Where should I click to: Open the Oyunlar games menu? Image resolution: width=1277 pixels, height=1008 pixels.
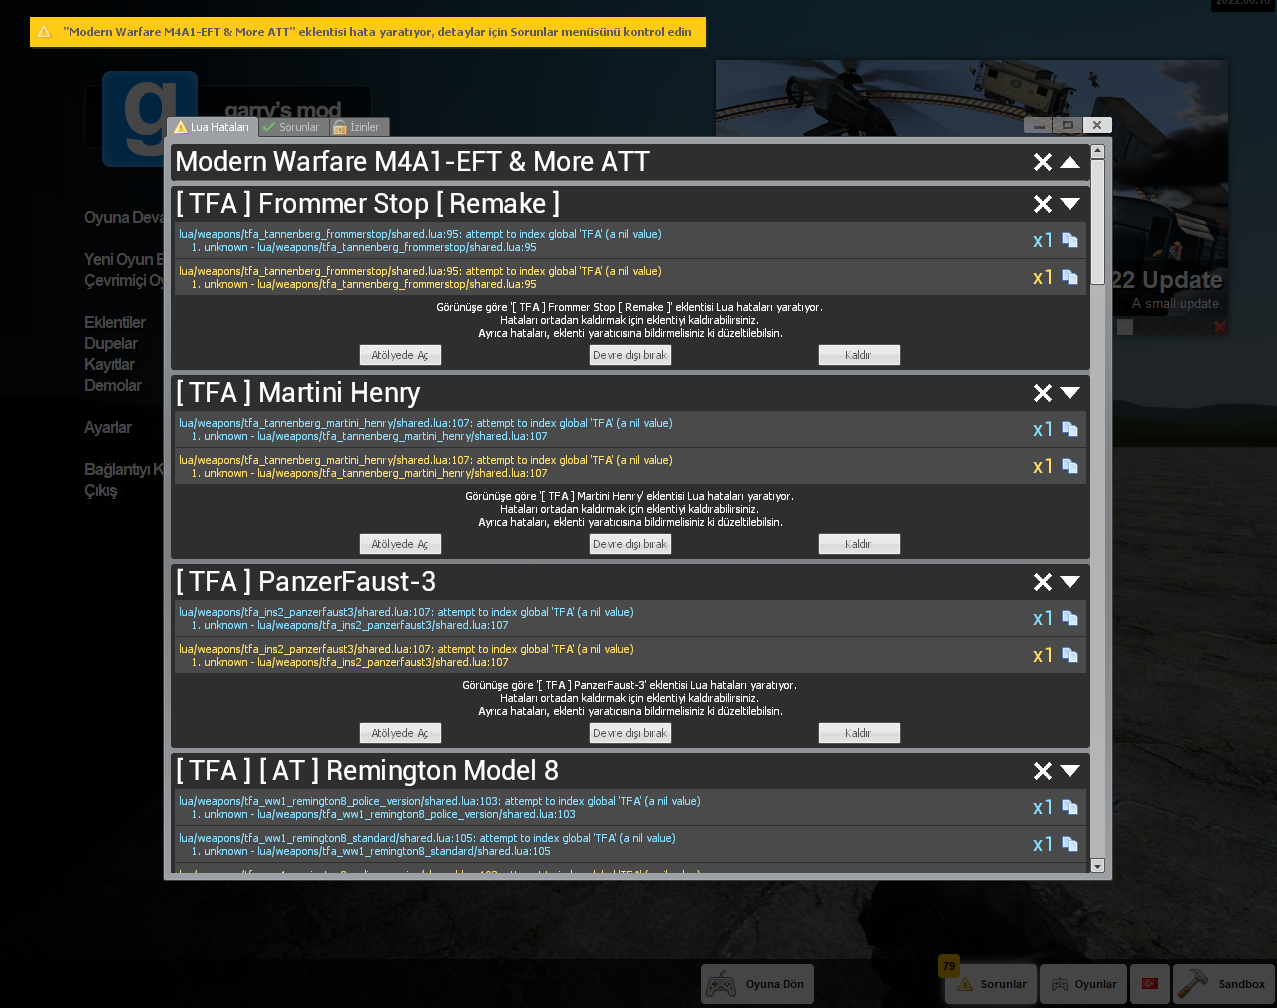(1083, 984)
